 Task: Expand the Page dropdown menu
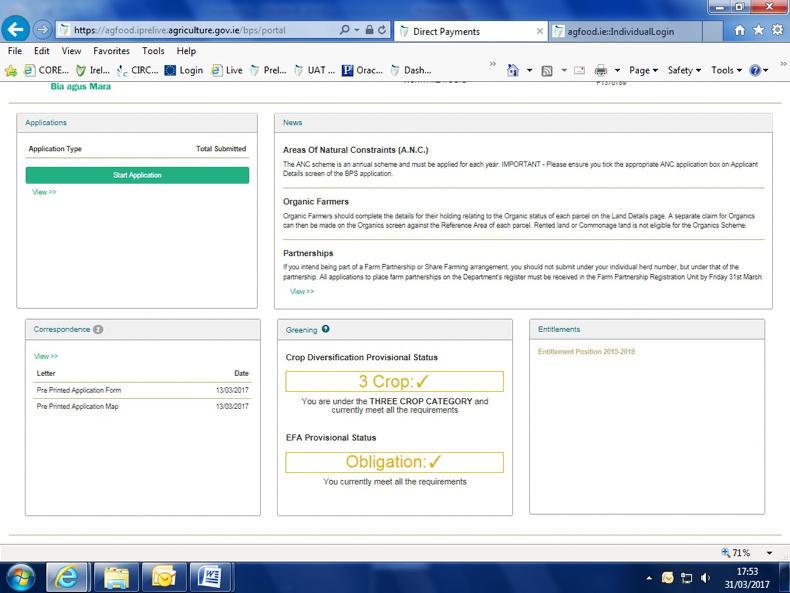click(642, 70)
